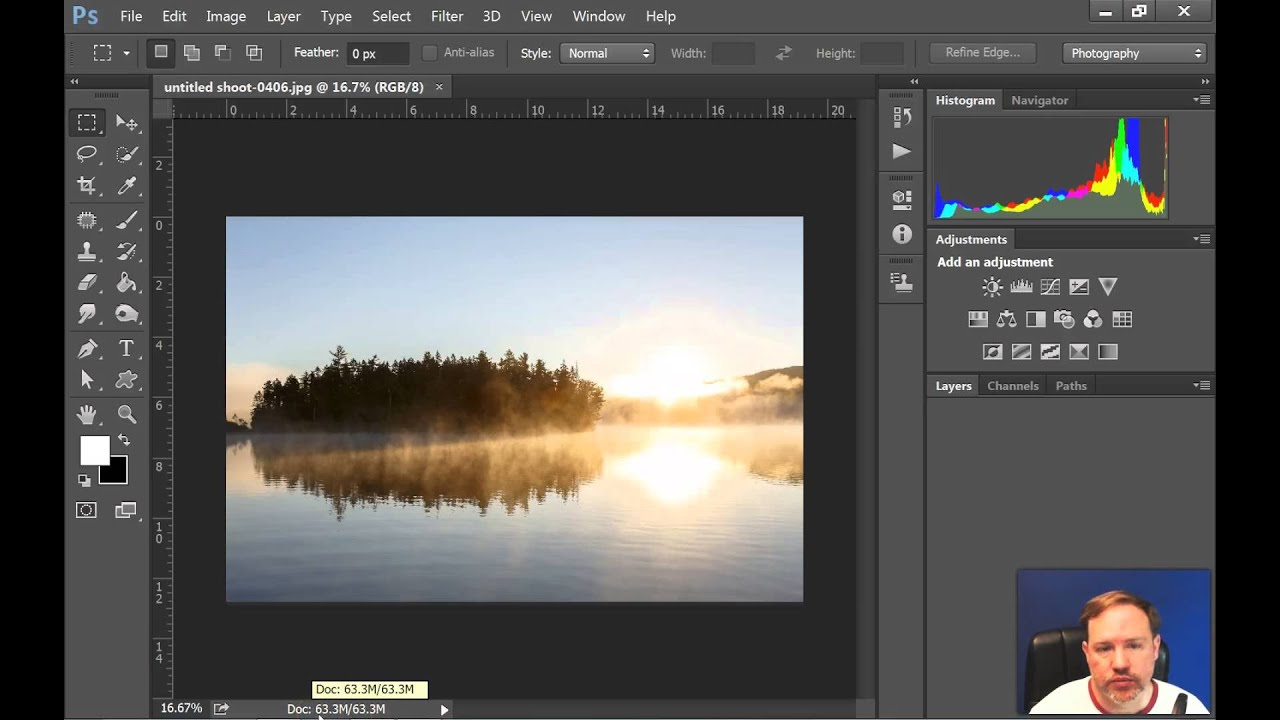Click the Feather input field

[x=377, y=53]
